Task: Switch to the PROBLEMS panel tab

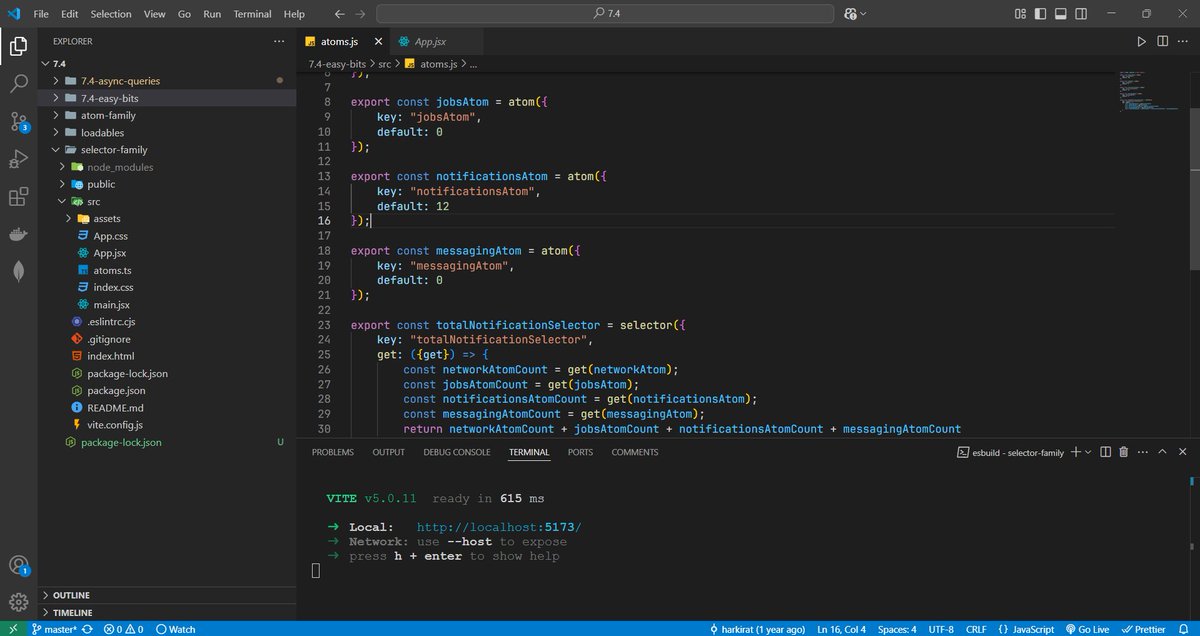Action: 332,451
